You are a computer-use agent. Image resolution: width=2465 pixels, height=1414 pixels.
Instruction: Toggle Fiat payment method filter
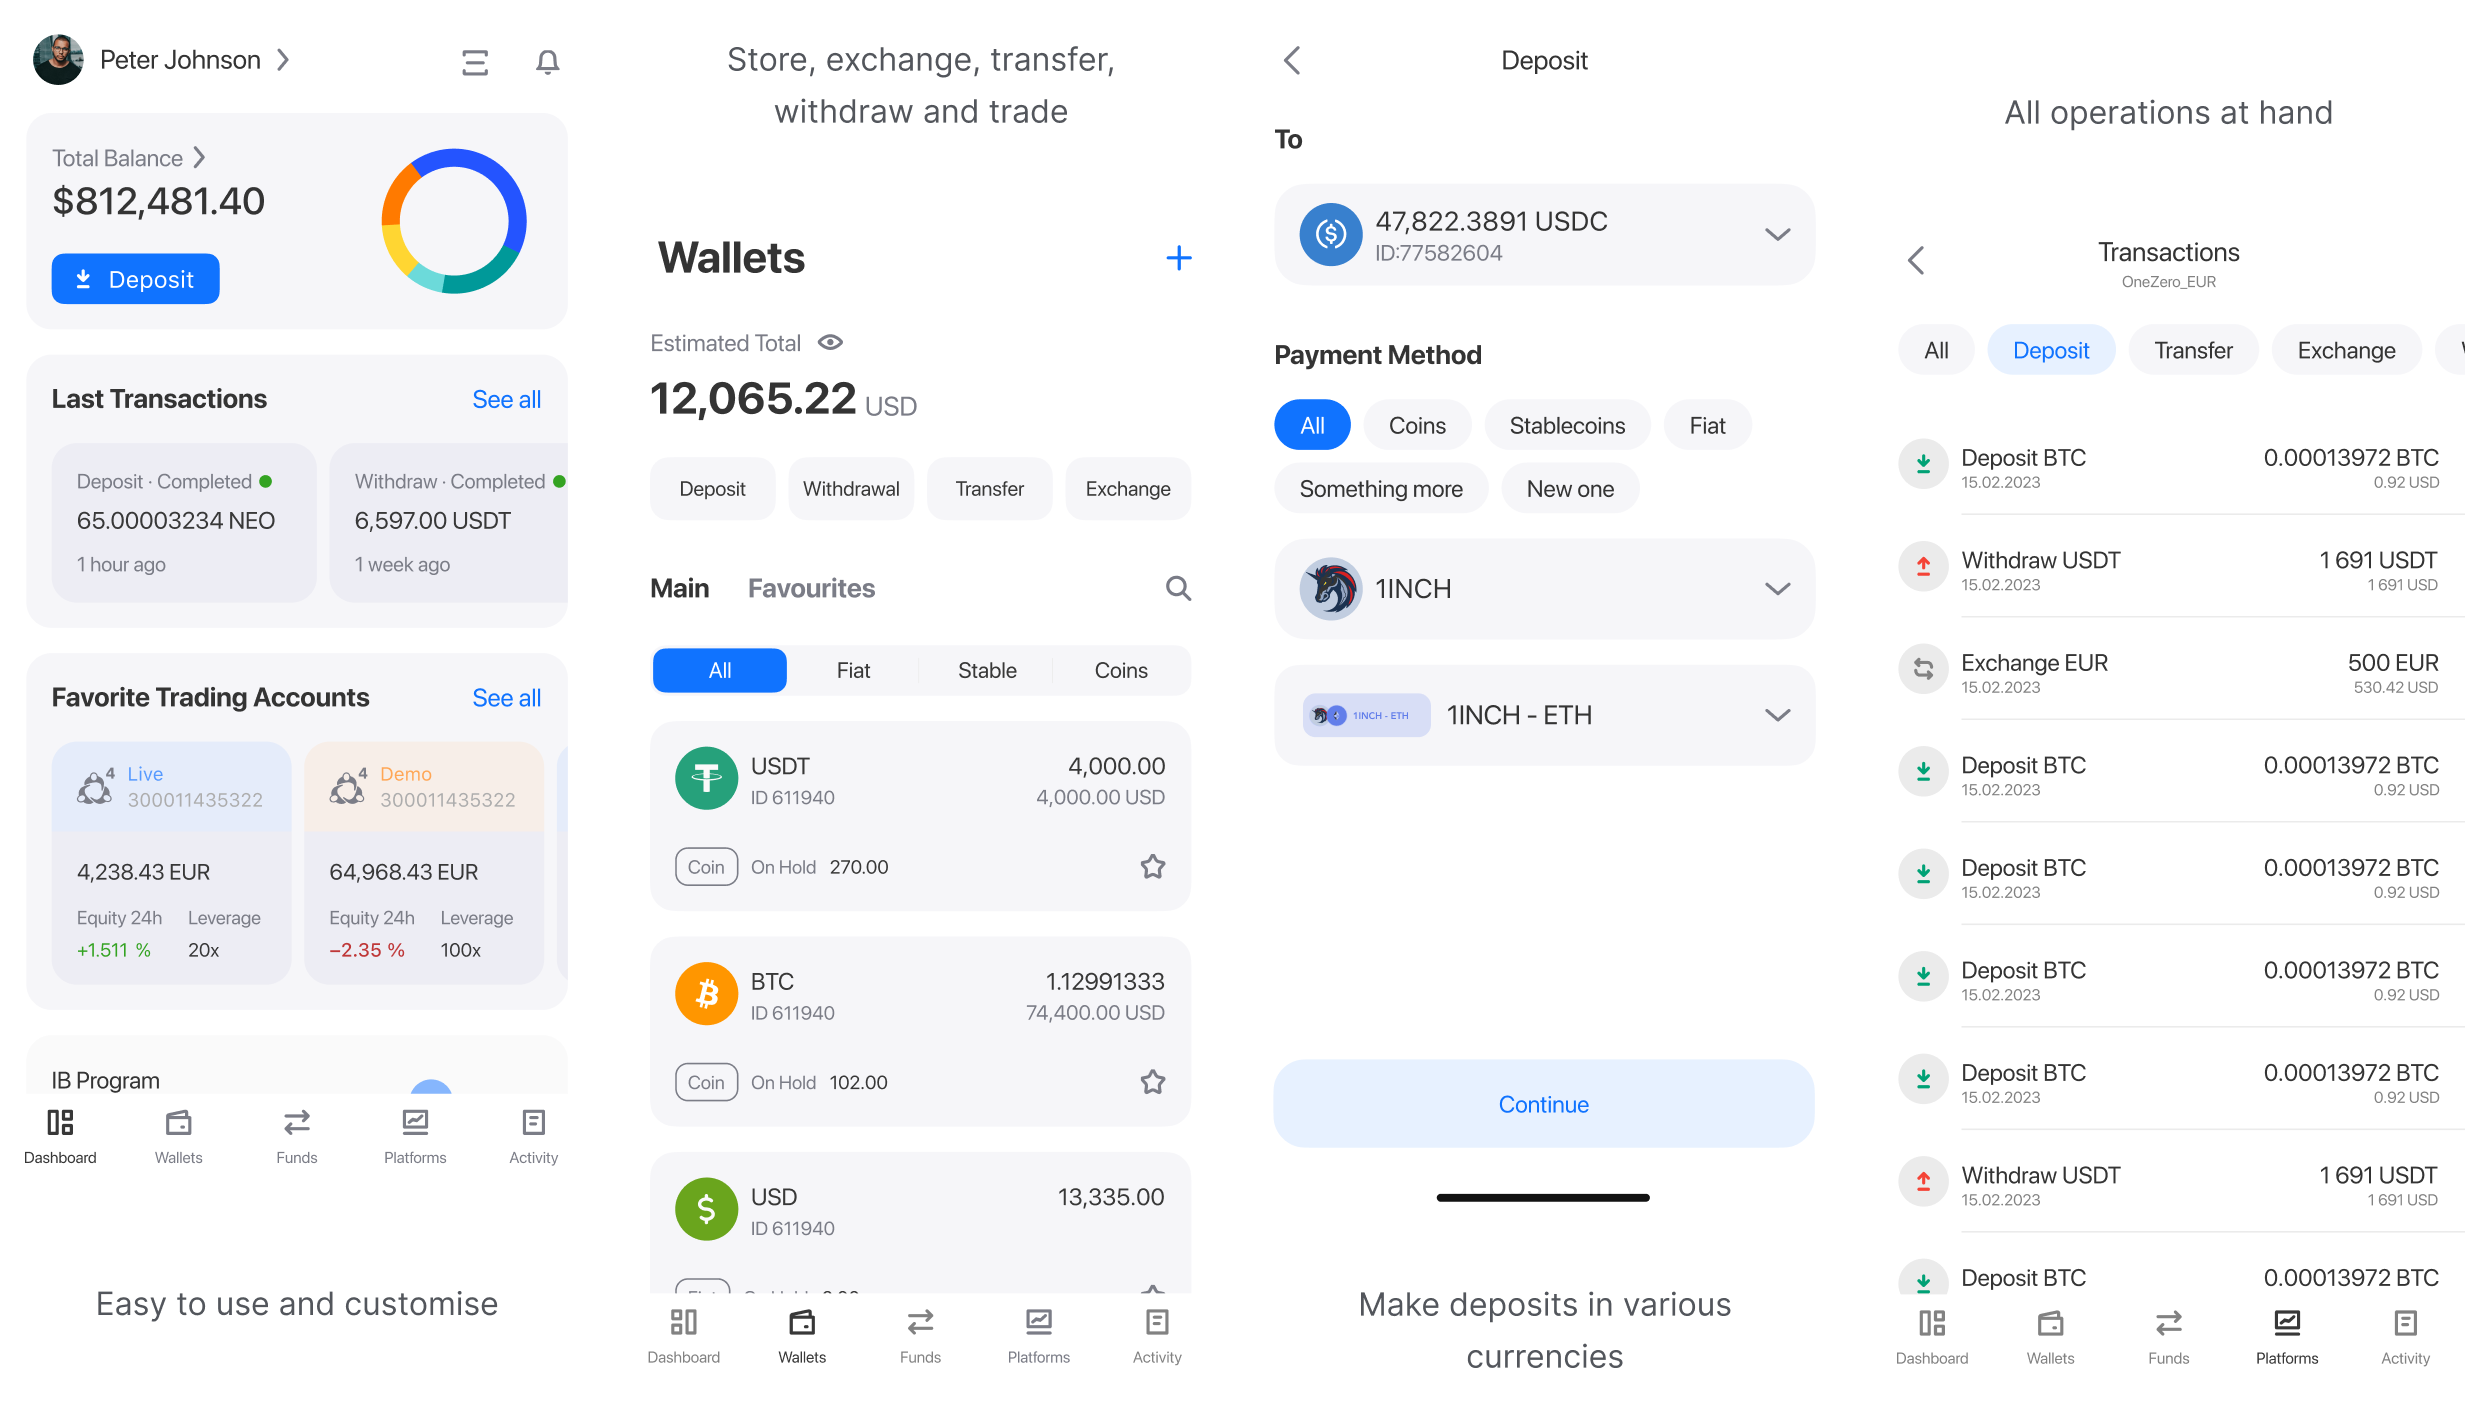tap(1708, 425)
